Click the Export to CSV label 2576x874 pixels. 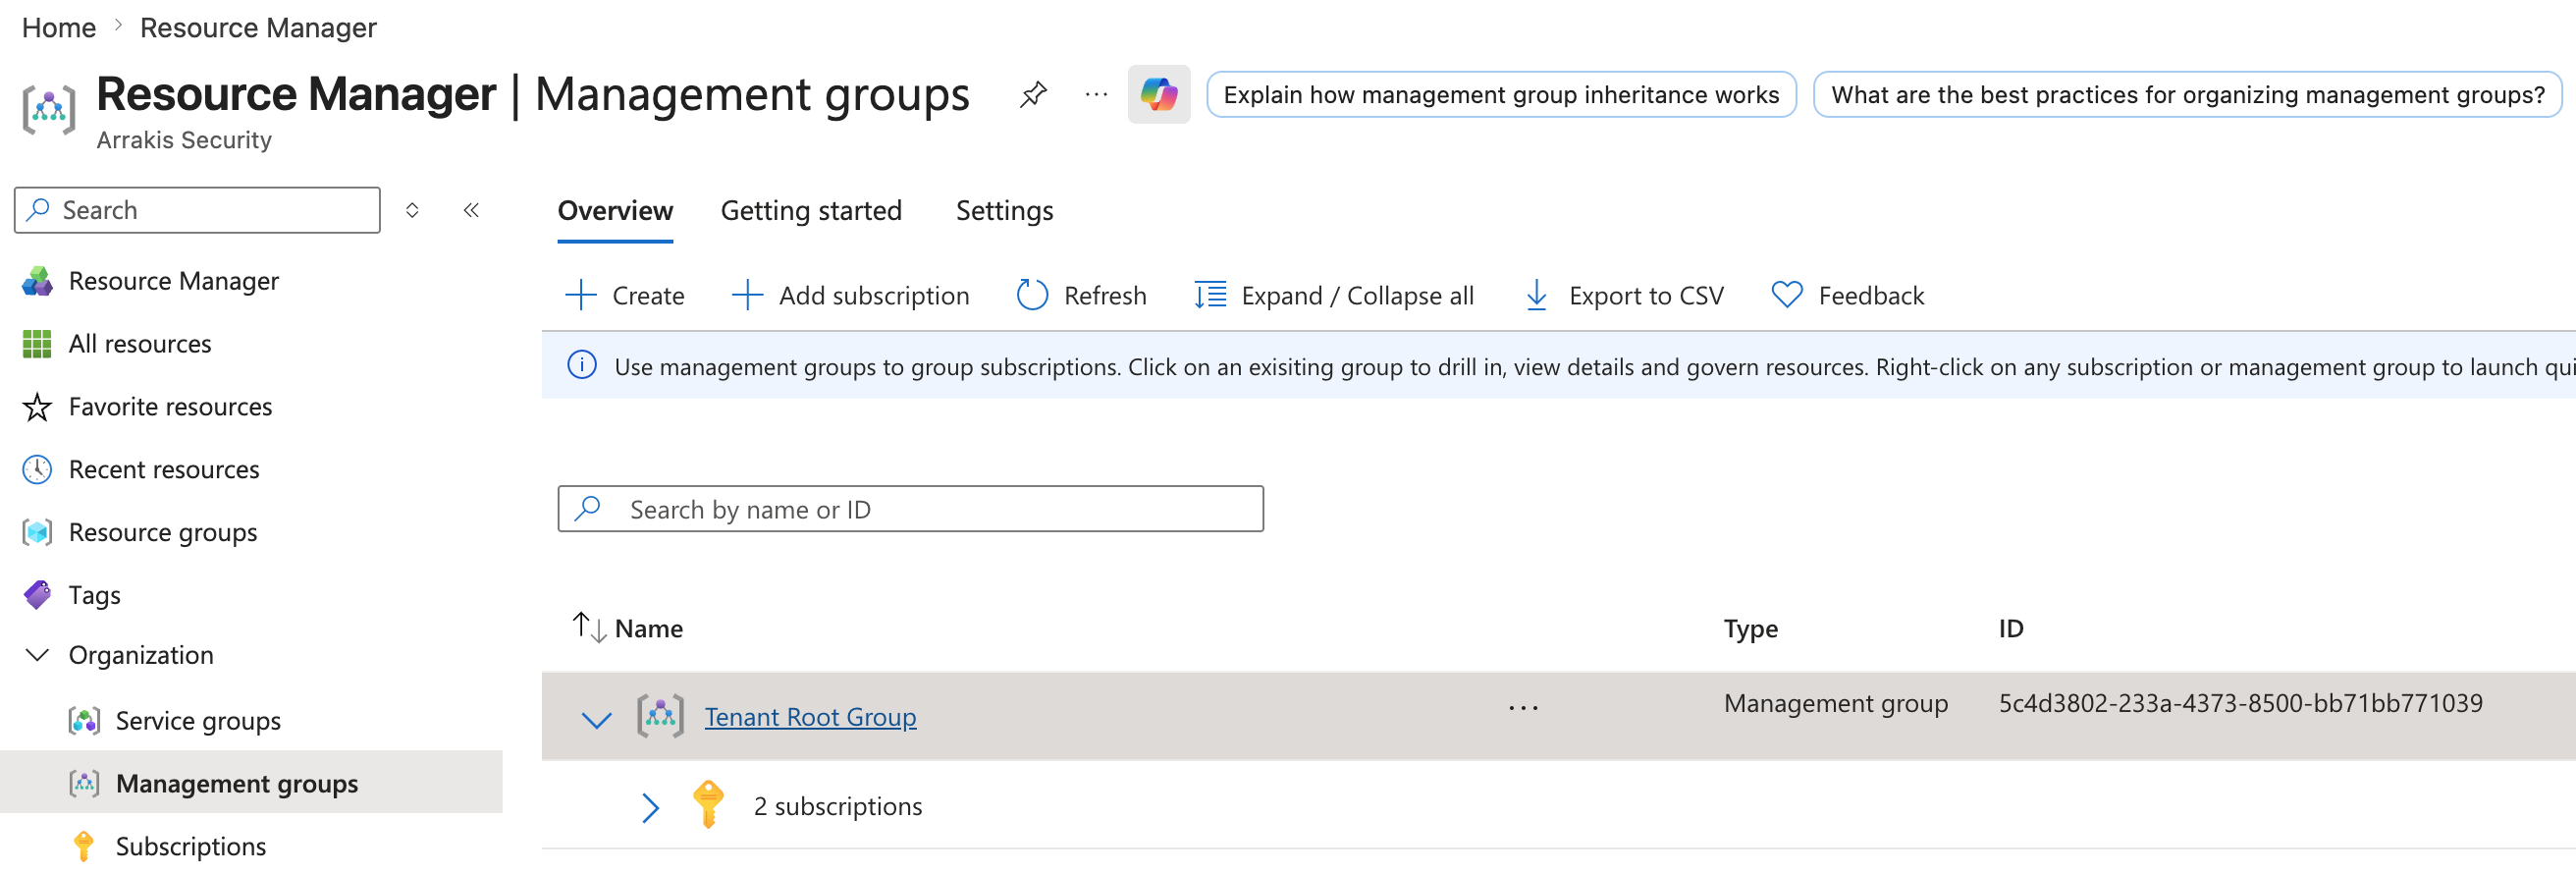tap(1646, 296)
